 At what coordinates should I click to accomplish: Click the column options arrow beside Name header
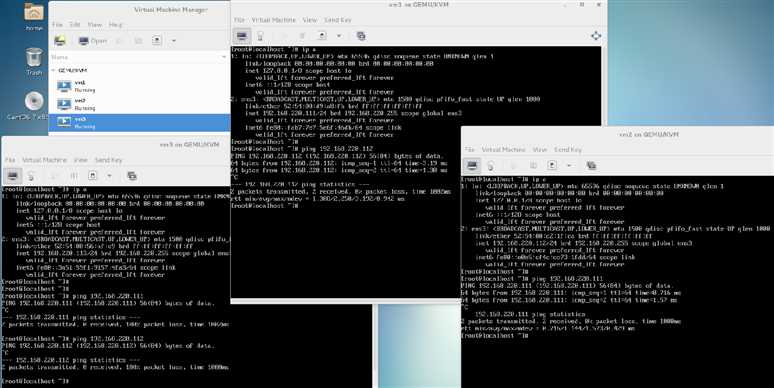[224, 57]
